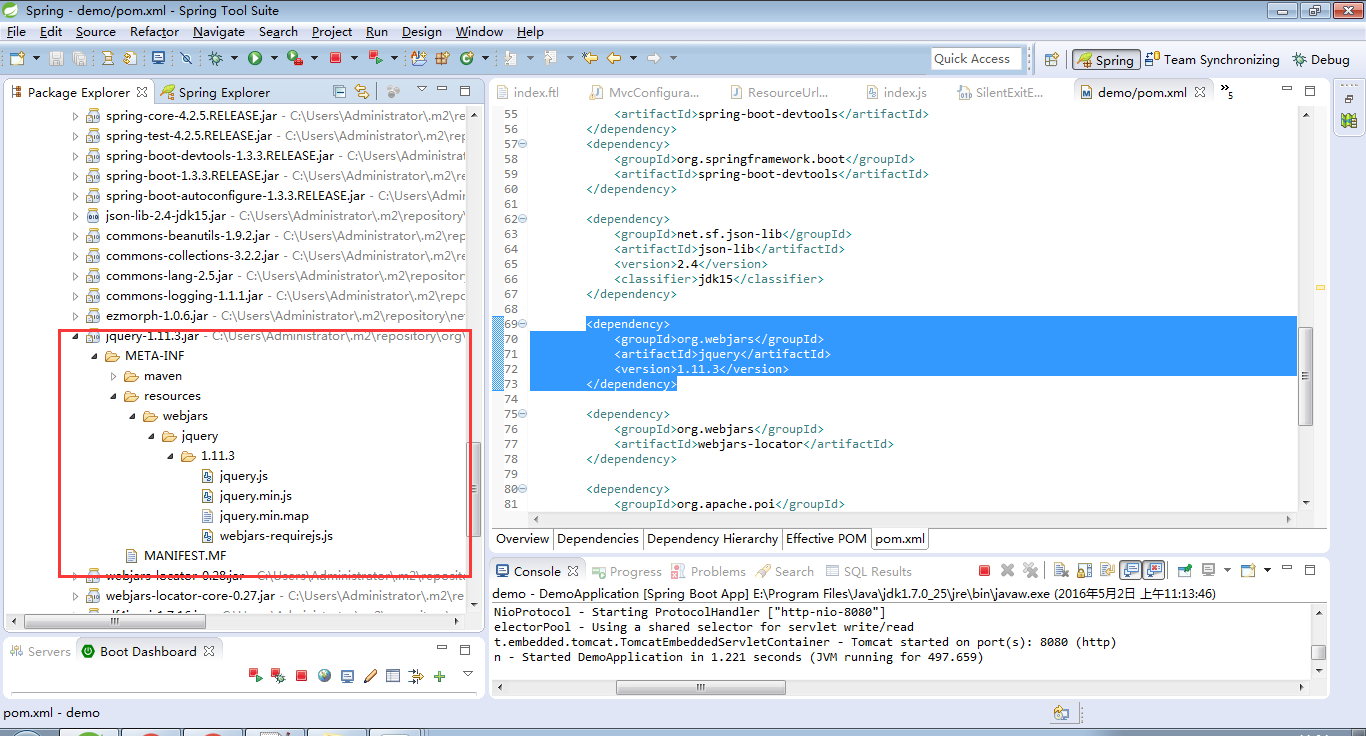Collapse the jquery-1.11.3.jar tree node
This screenshot has height=736, width=1366.
(x=75, y=336)
